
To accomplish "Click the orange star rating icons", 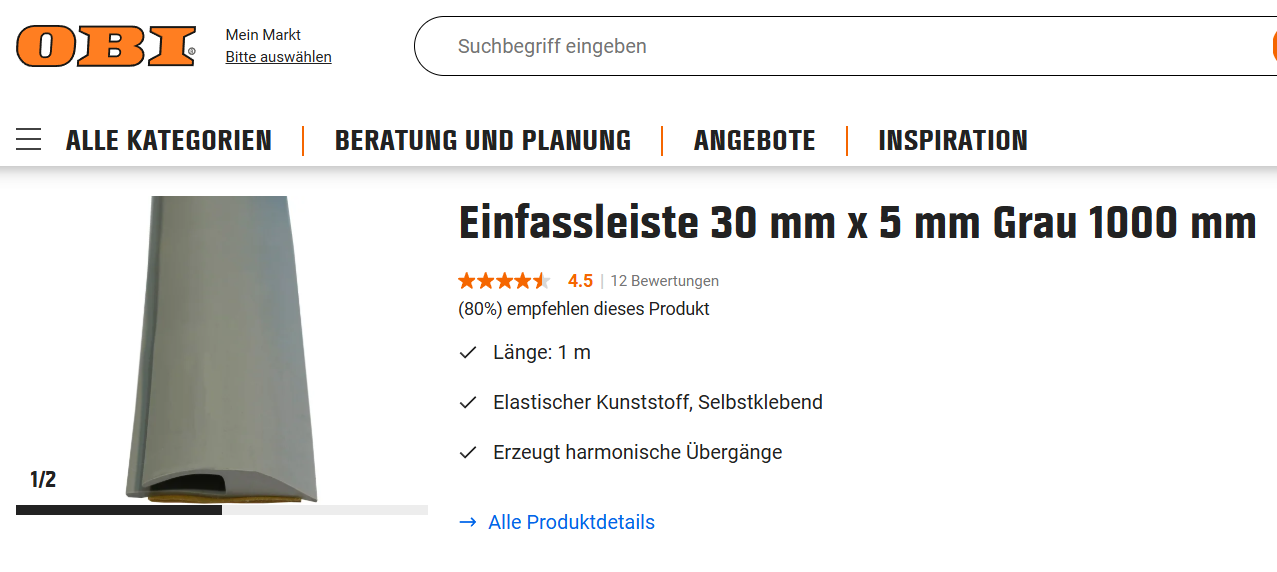I will click(x=504, y=281).
